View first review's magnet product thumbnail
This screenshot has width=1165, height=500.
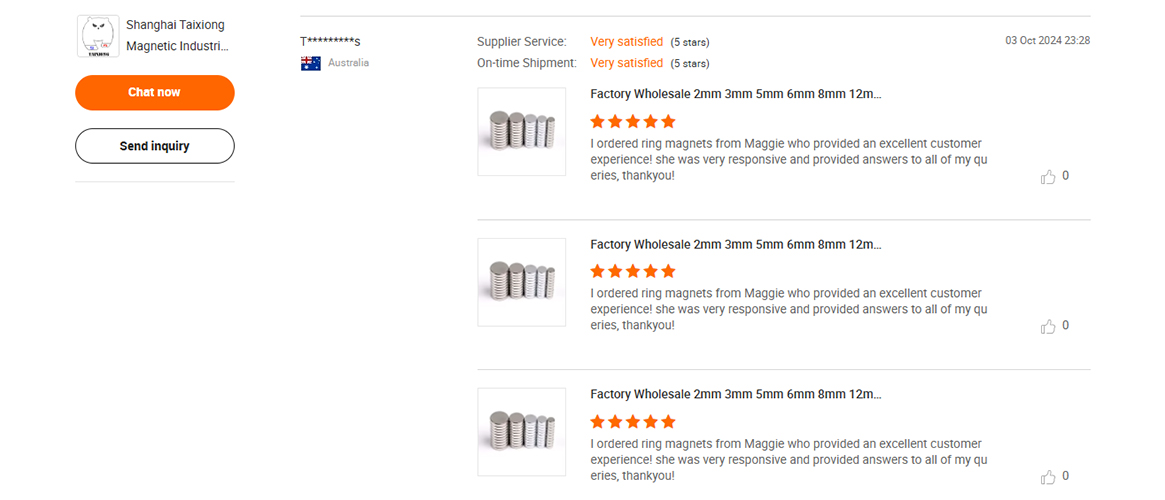pos(522,132)
